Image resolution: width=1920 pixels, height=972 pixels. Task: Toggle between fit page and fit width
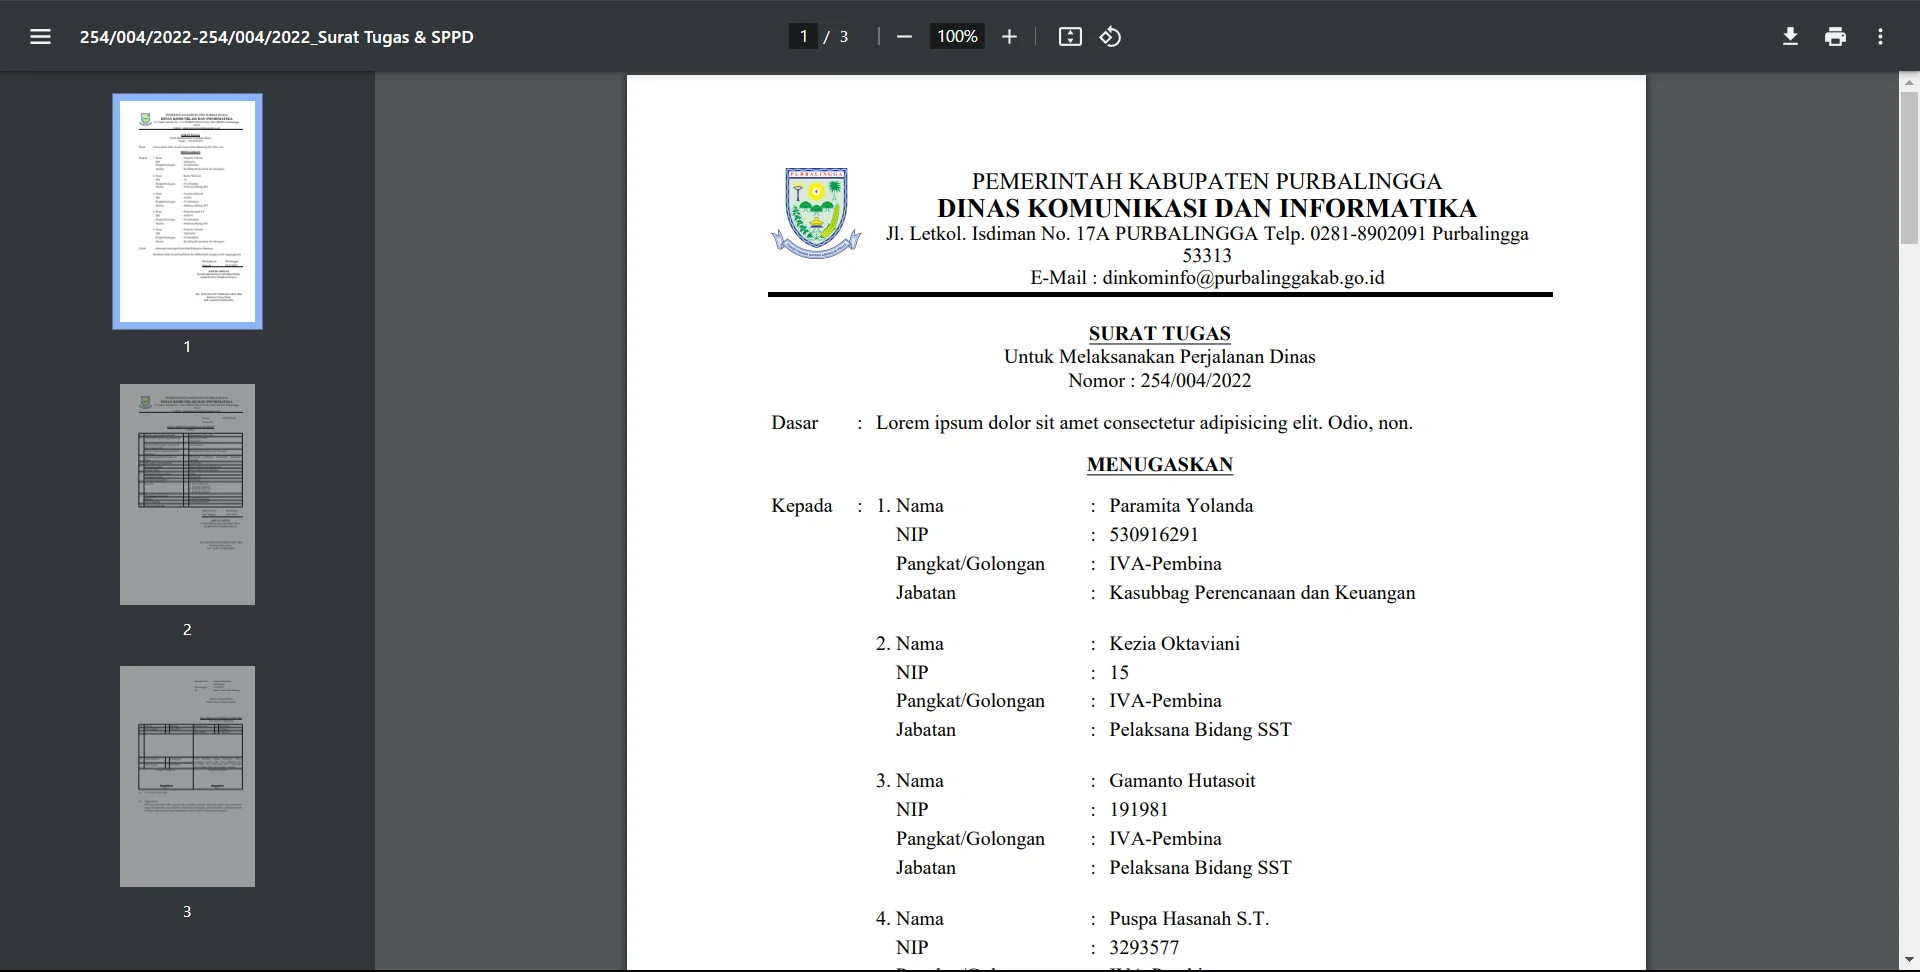click(1070, 36)
